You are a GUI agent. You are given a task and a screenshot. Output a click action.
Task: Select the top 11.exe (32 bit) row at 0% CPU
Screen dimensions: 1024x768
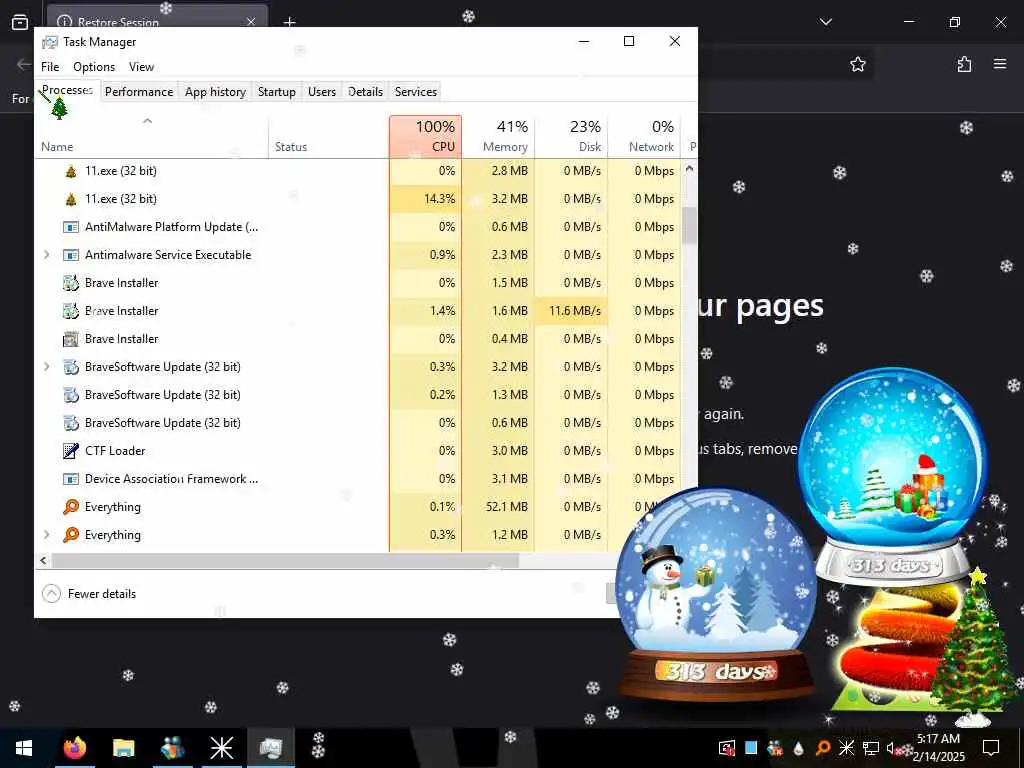click(x=358, y=171)
